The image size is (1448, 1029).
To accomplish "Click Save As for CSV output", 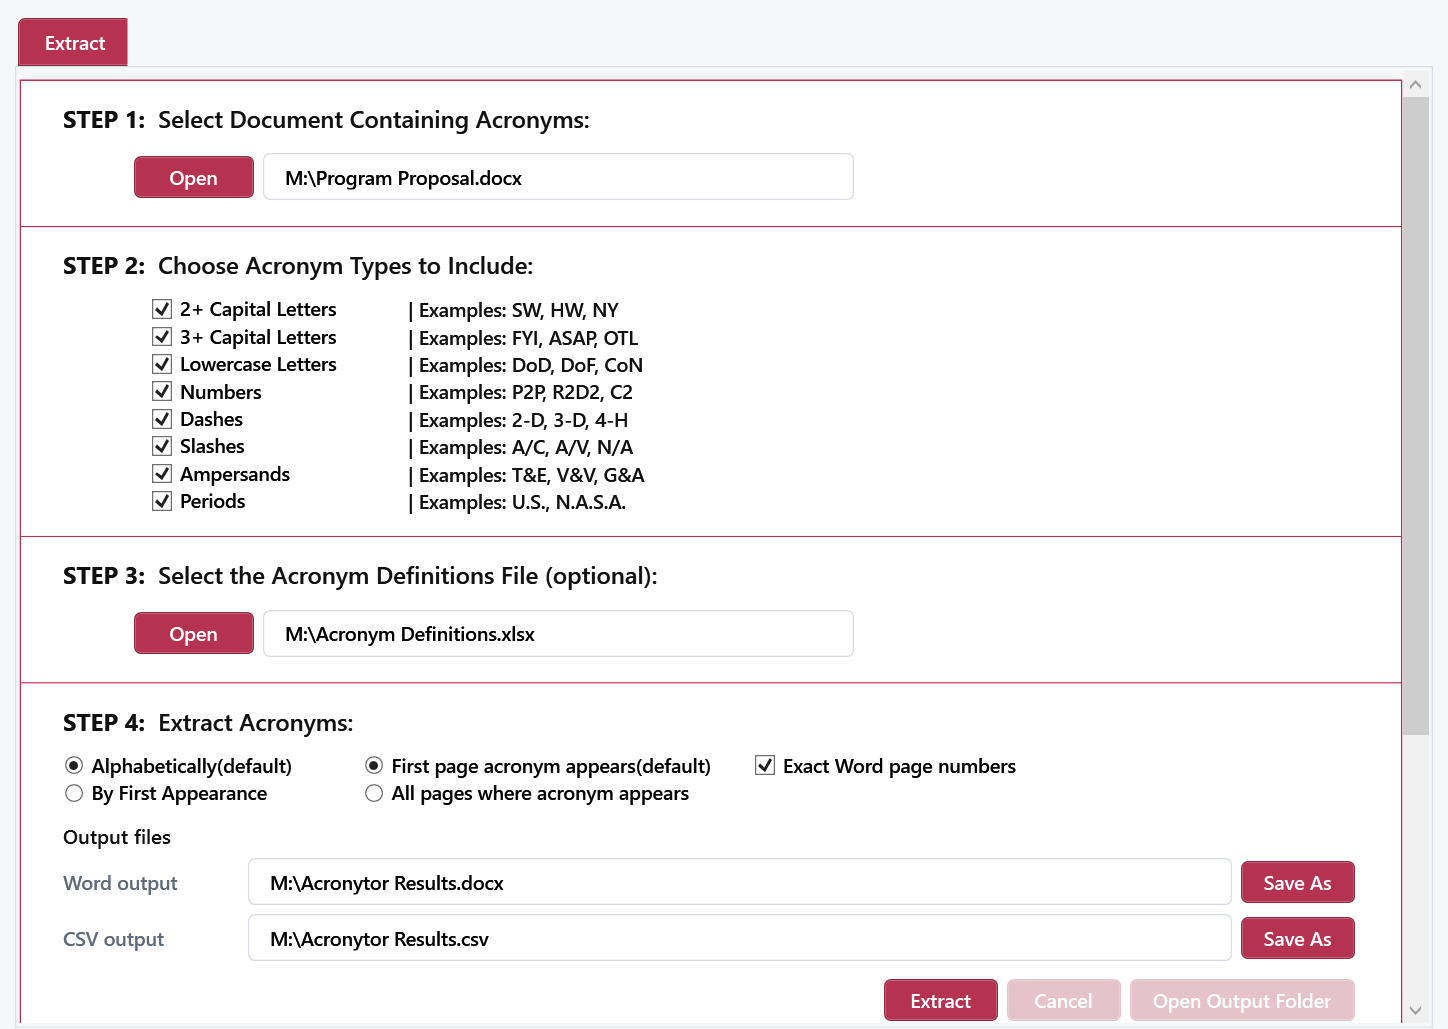I will pyautogui.click(x=1298, y=938).
